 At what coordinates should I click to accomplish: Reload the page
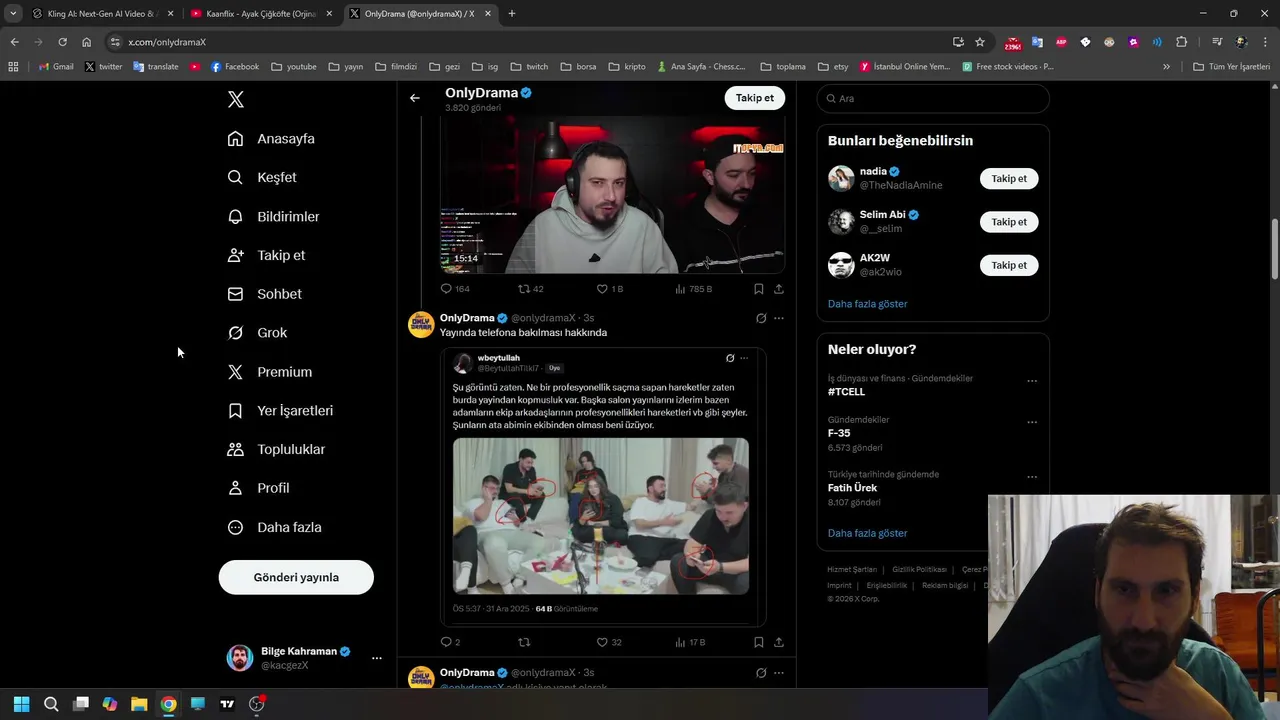tap(62, 42)
